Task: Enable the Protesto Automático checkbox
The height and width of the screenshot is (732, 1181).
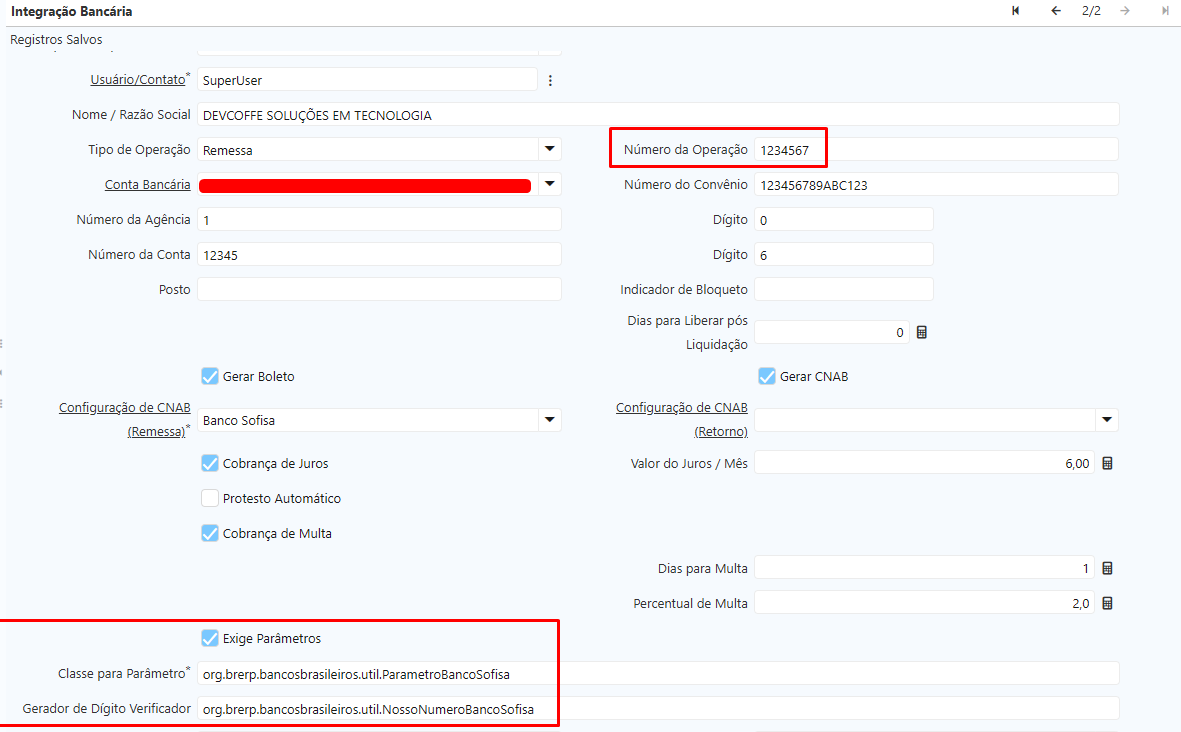Action: 210,498
